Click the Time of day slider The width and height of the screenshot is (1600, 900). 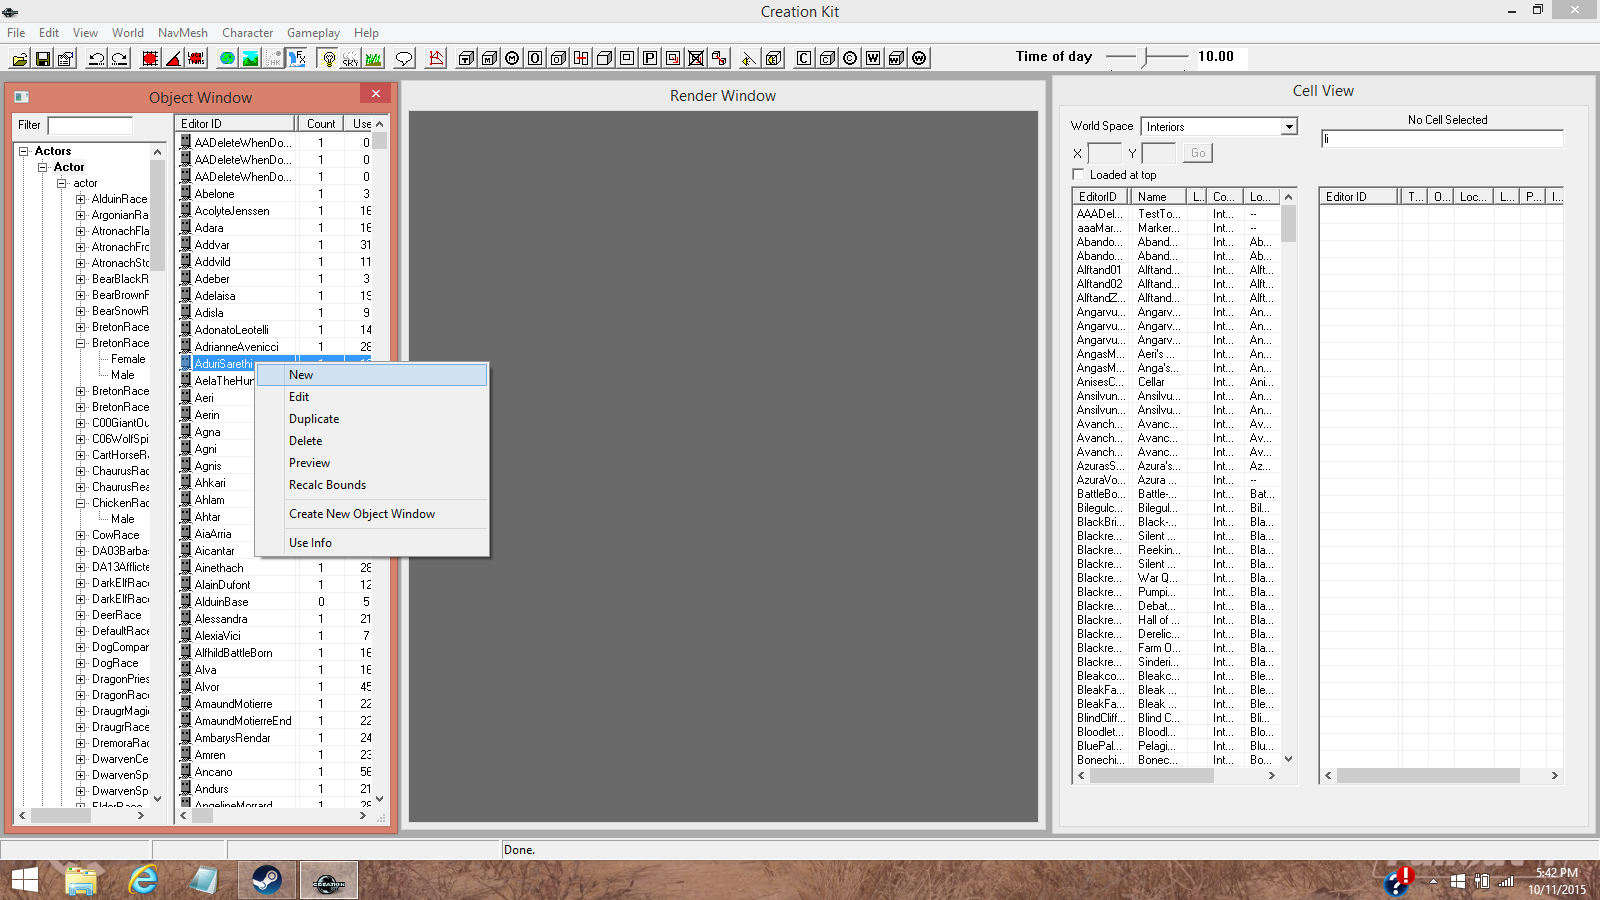[1147, 57]
